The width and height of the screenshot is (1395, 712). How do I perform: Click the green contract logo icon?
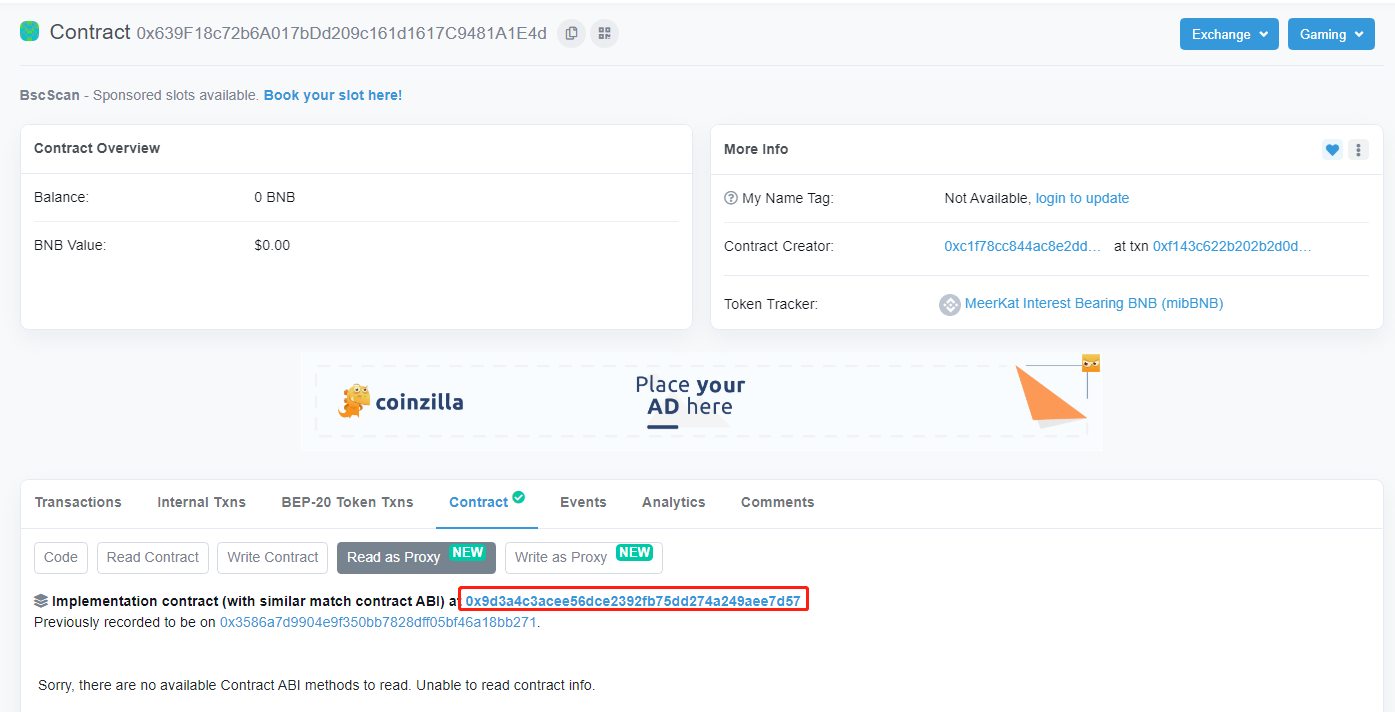[x=30, y=32]
